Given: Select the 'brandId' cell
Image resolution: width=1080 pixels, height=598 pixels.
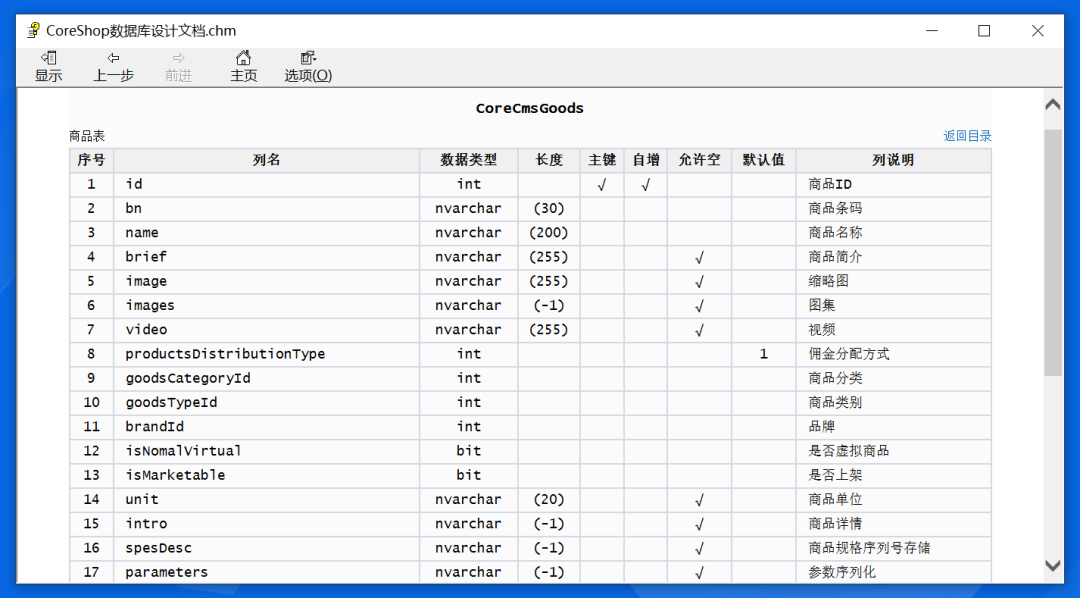Looking at the screenshot, I should (267, 426).
